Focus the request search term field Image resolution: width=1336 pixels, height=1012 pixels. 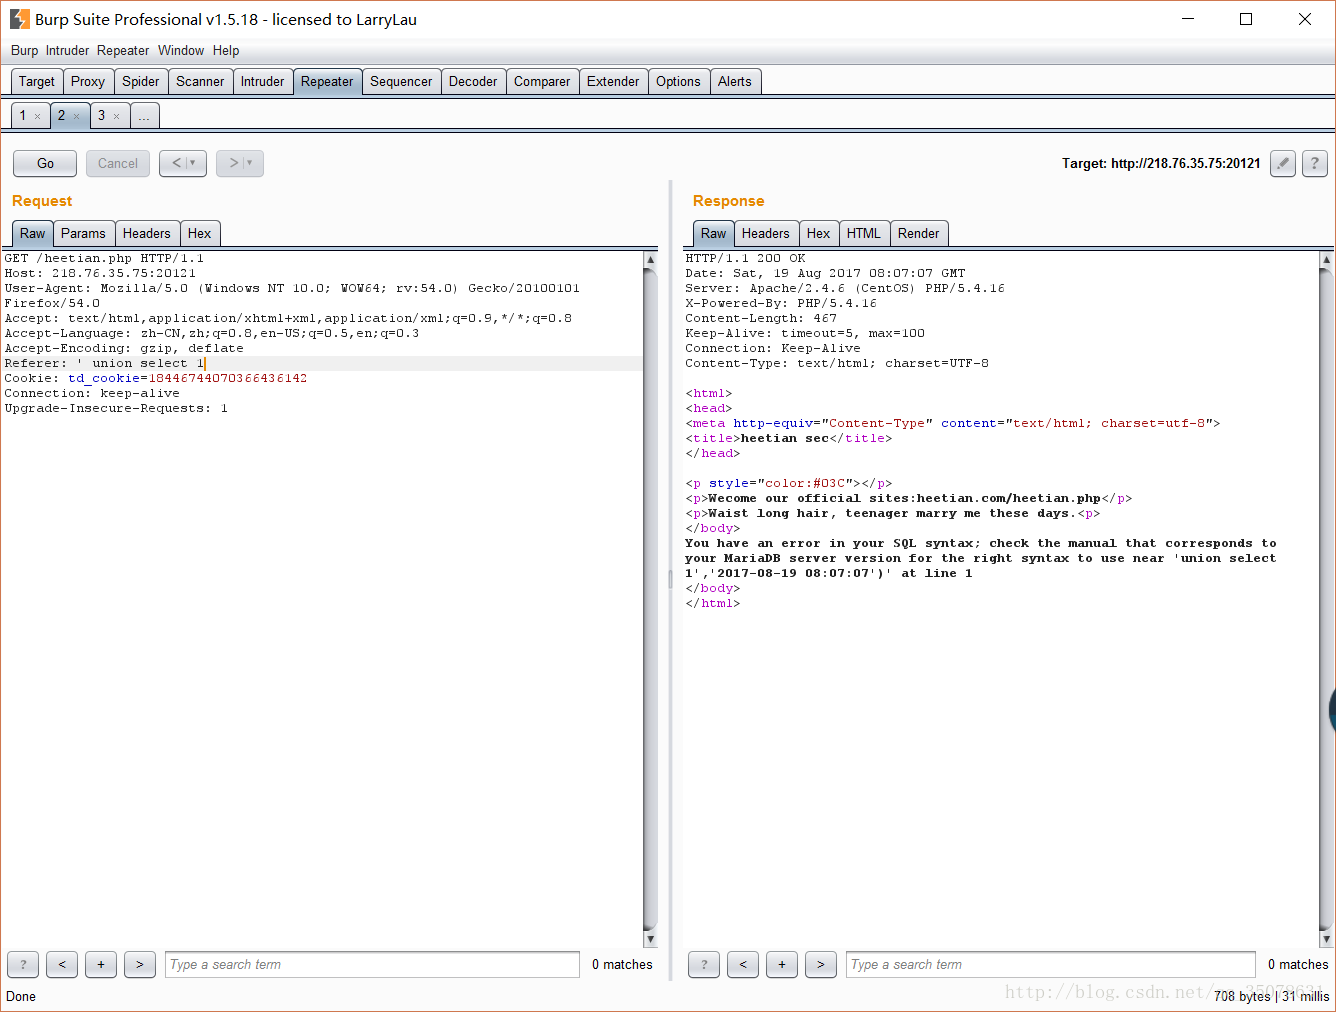tap(372, 964)
